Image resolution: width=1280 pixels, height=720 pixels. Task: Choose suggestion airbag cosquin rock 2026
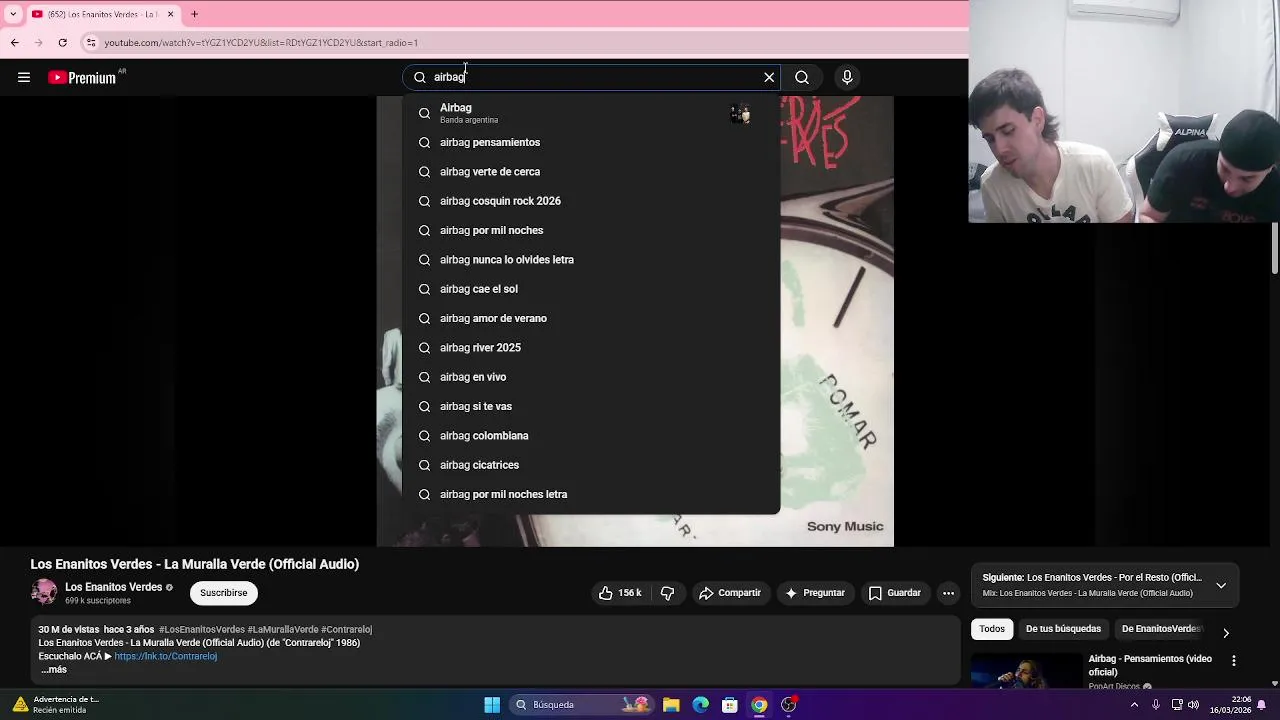(591, 201)
